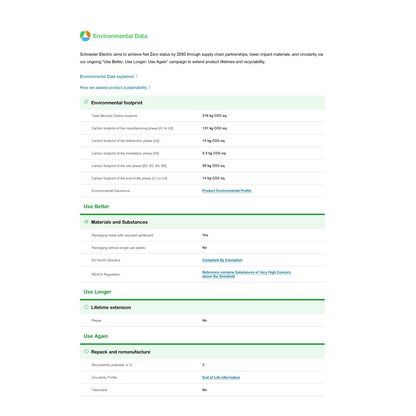This screenshot has height=416, width=416.
Task: Click the Repack and remanufacture section icon
Action: coord(86,351)
